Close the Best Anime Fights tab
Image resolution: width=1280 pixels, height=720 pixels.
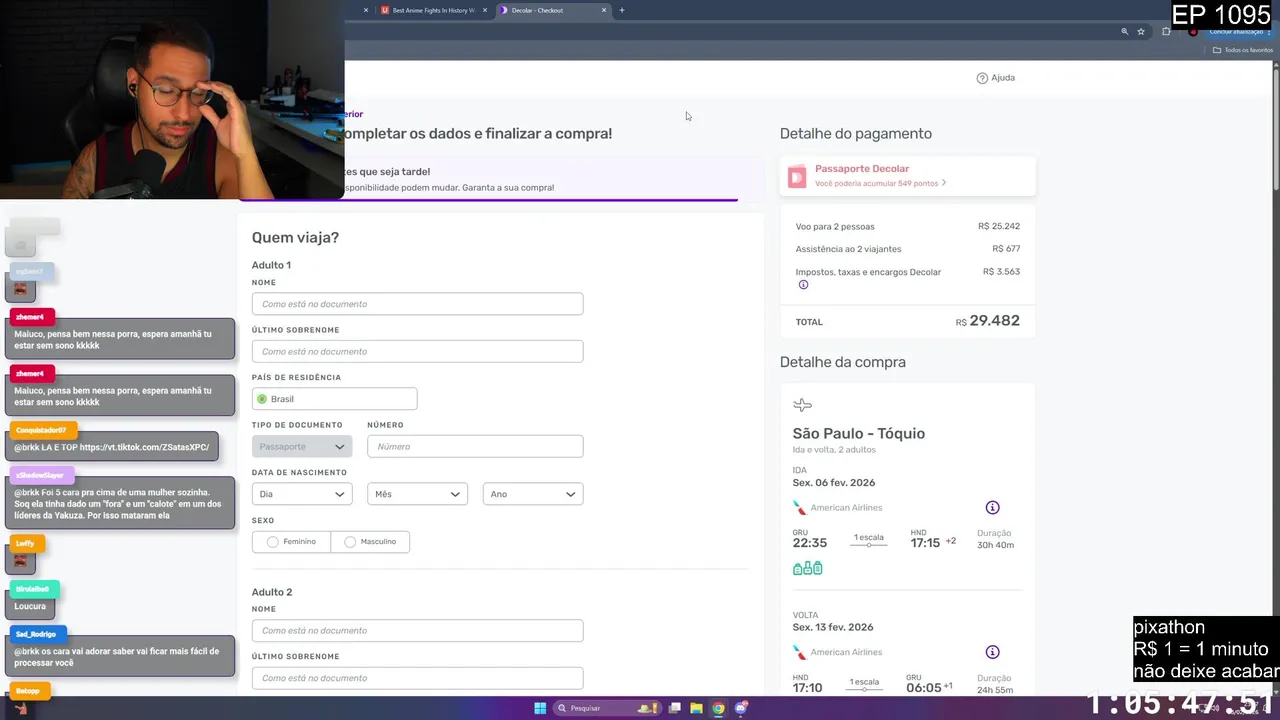[485, 10]
